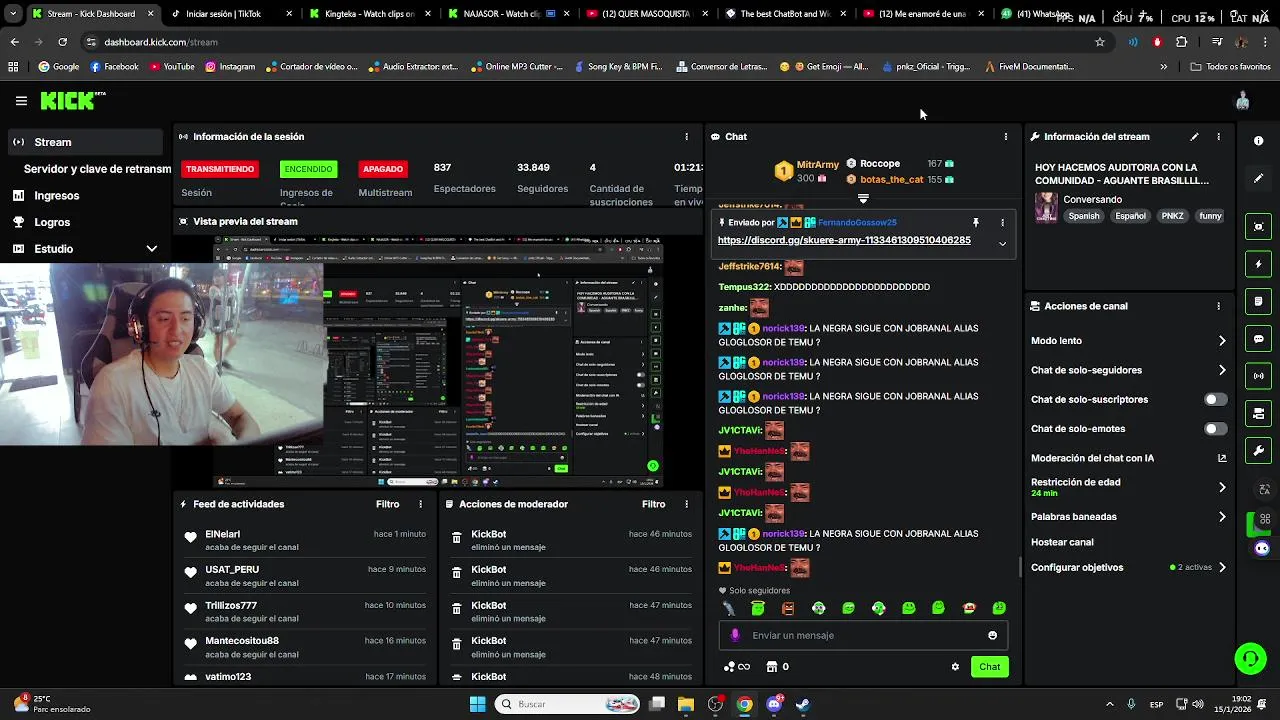
Task: Open Acciones de canal three-dot menu
Action: tap(1218, 306)
